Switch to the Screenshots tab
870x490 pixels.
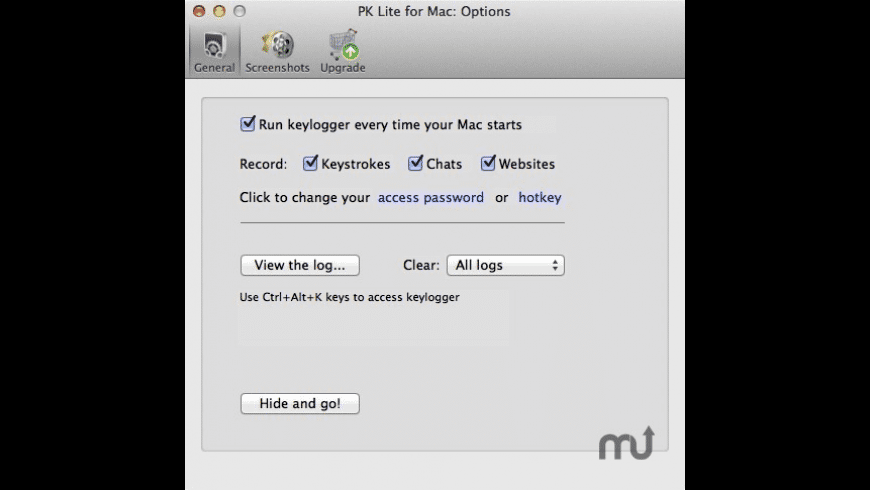pos(277,53)
